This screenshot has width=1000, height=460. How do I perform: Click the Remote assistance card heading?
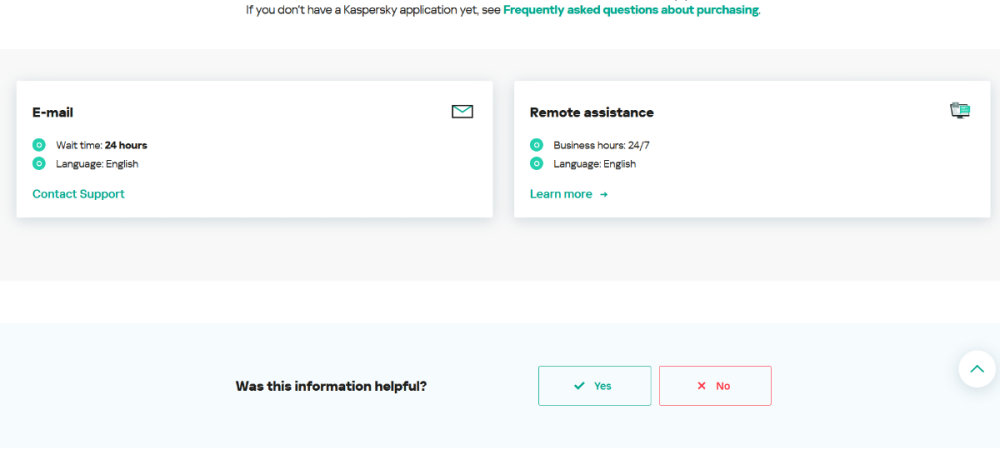[x=591, y=113]
